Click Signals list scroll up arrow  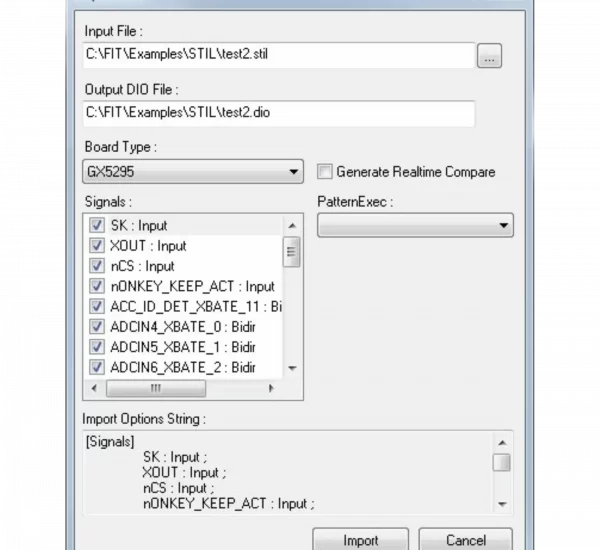tap(292, 225)
